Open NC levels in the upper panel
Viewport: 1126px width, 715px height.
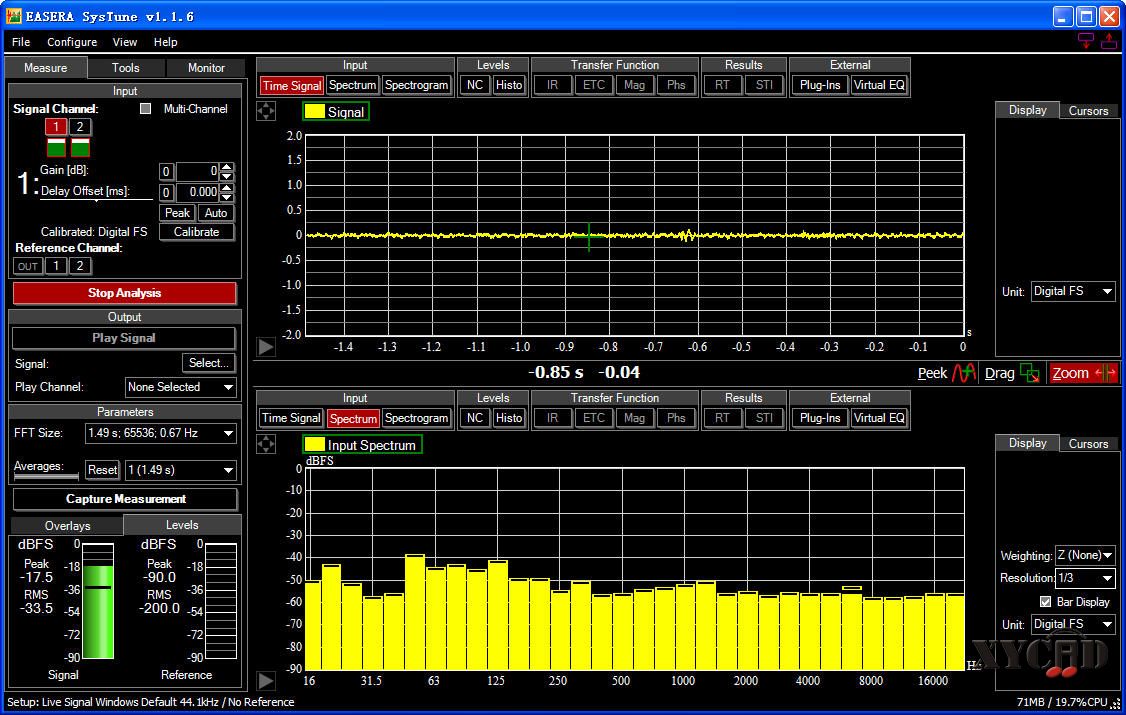point(475,85)
